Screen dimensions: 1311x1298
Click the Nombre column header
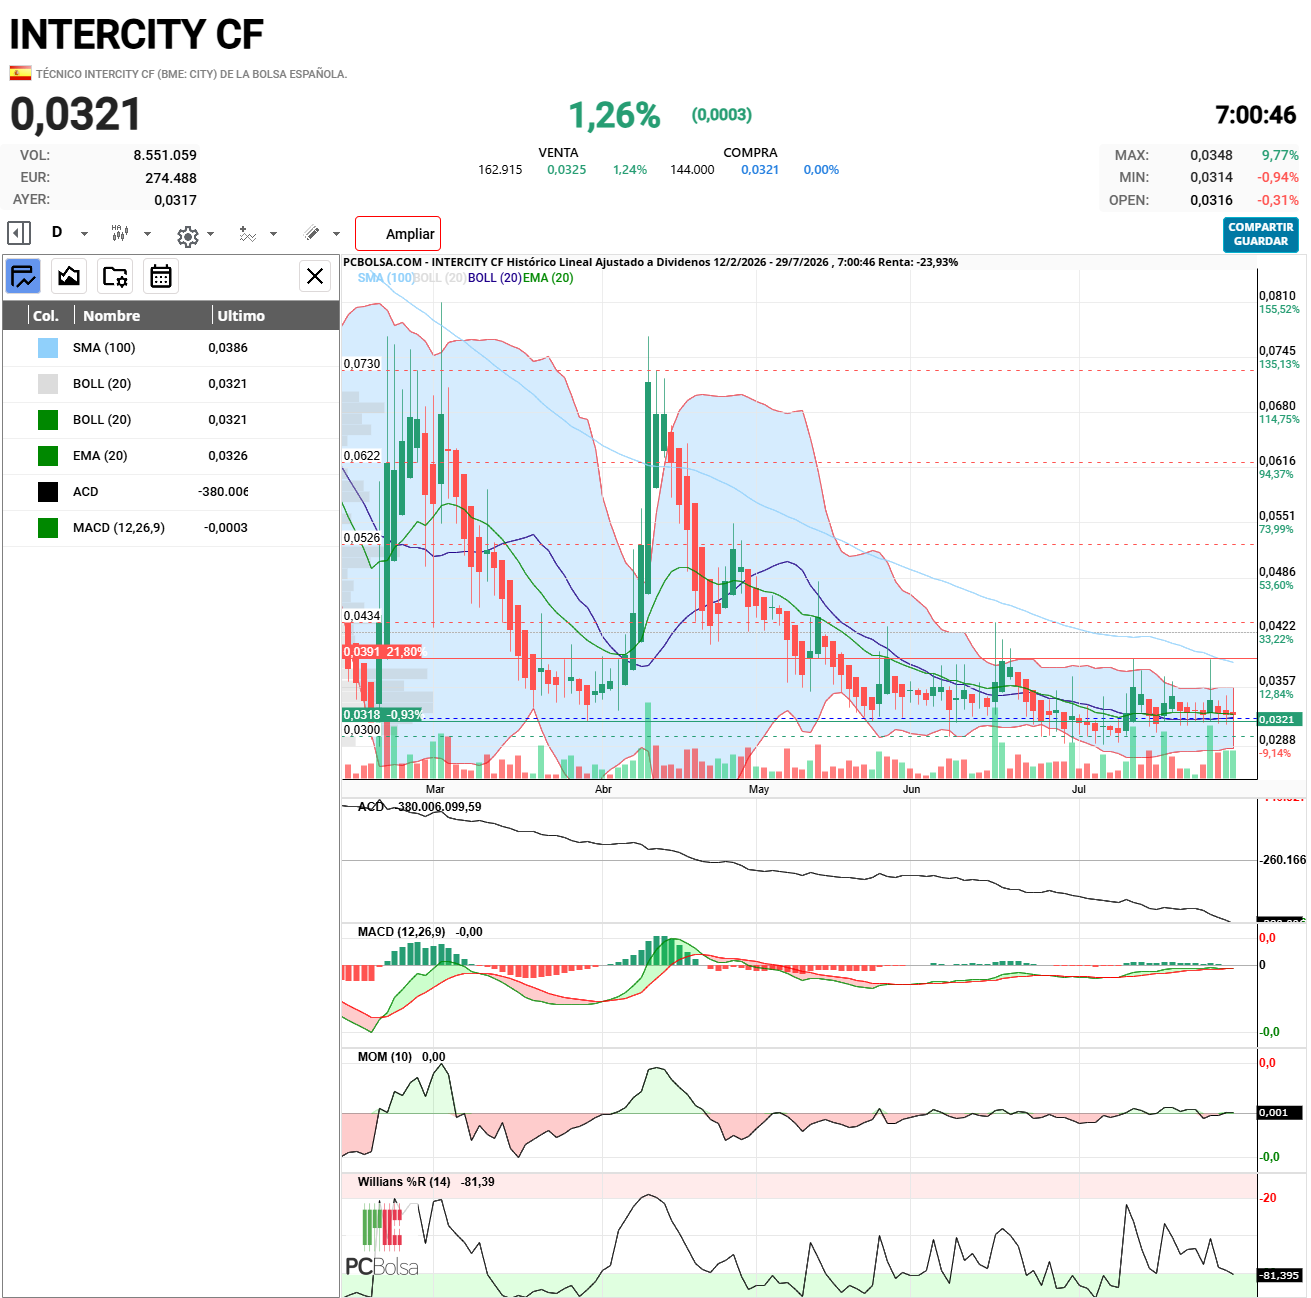(111, 316)
